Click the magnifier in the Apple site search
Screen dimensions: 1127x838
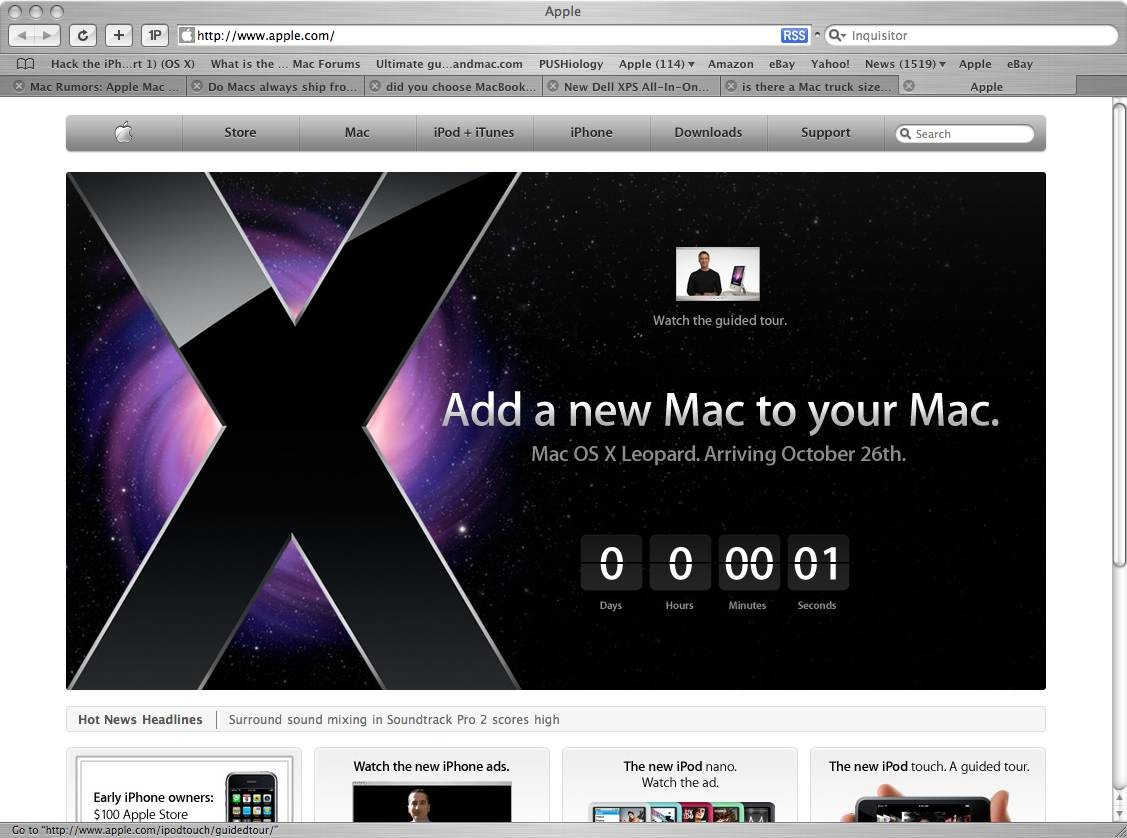(906, 134)
